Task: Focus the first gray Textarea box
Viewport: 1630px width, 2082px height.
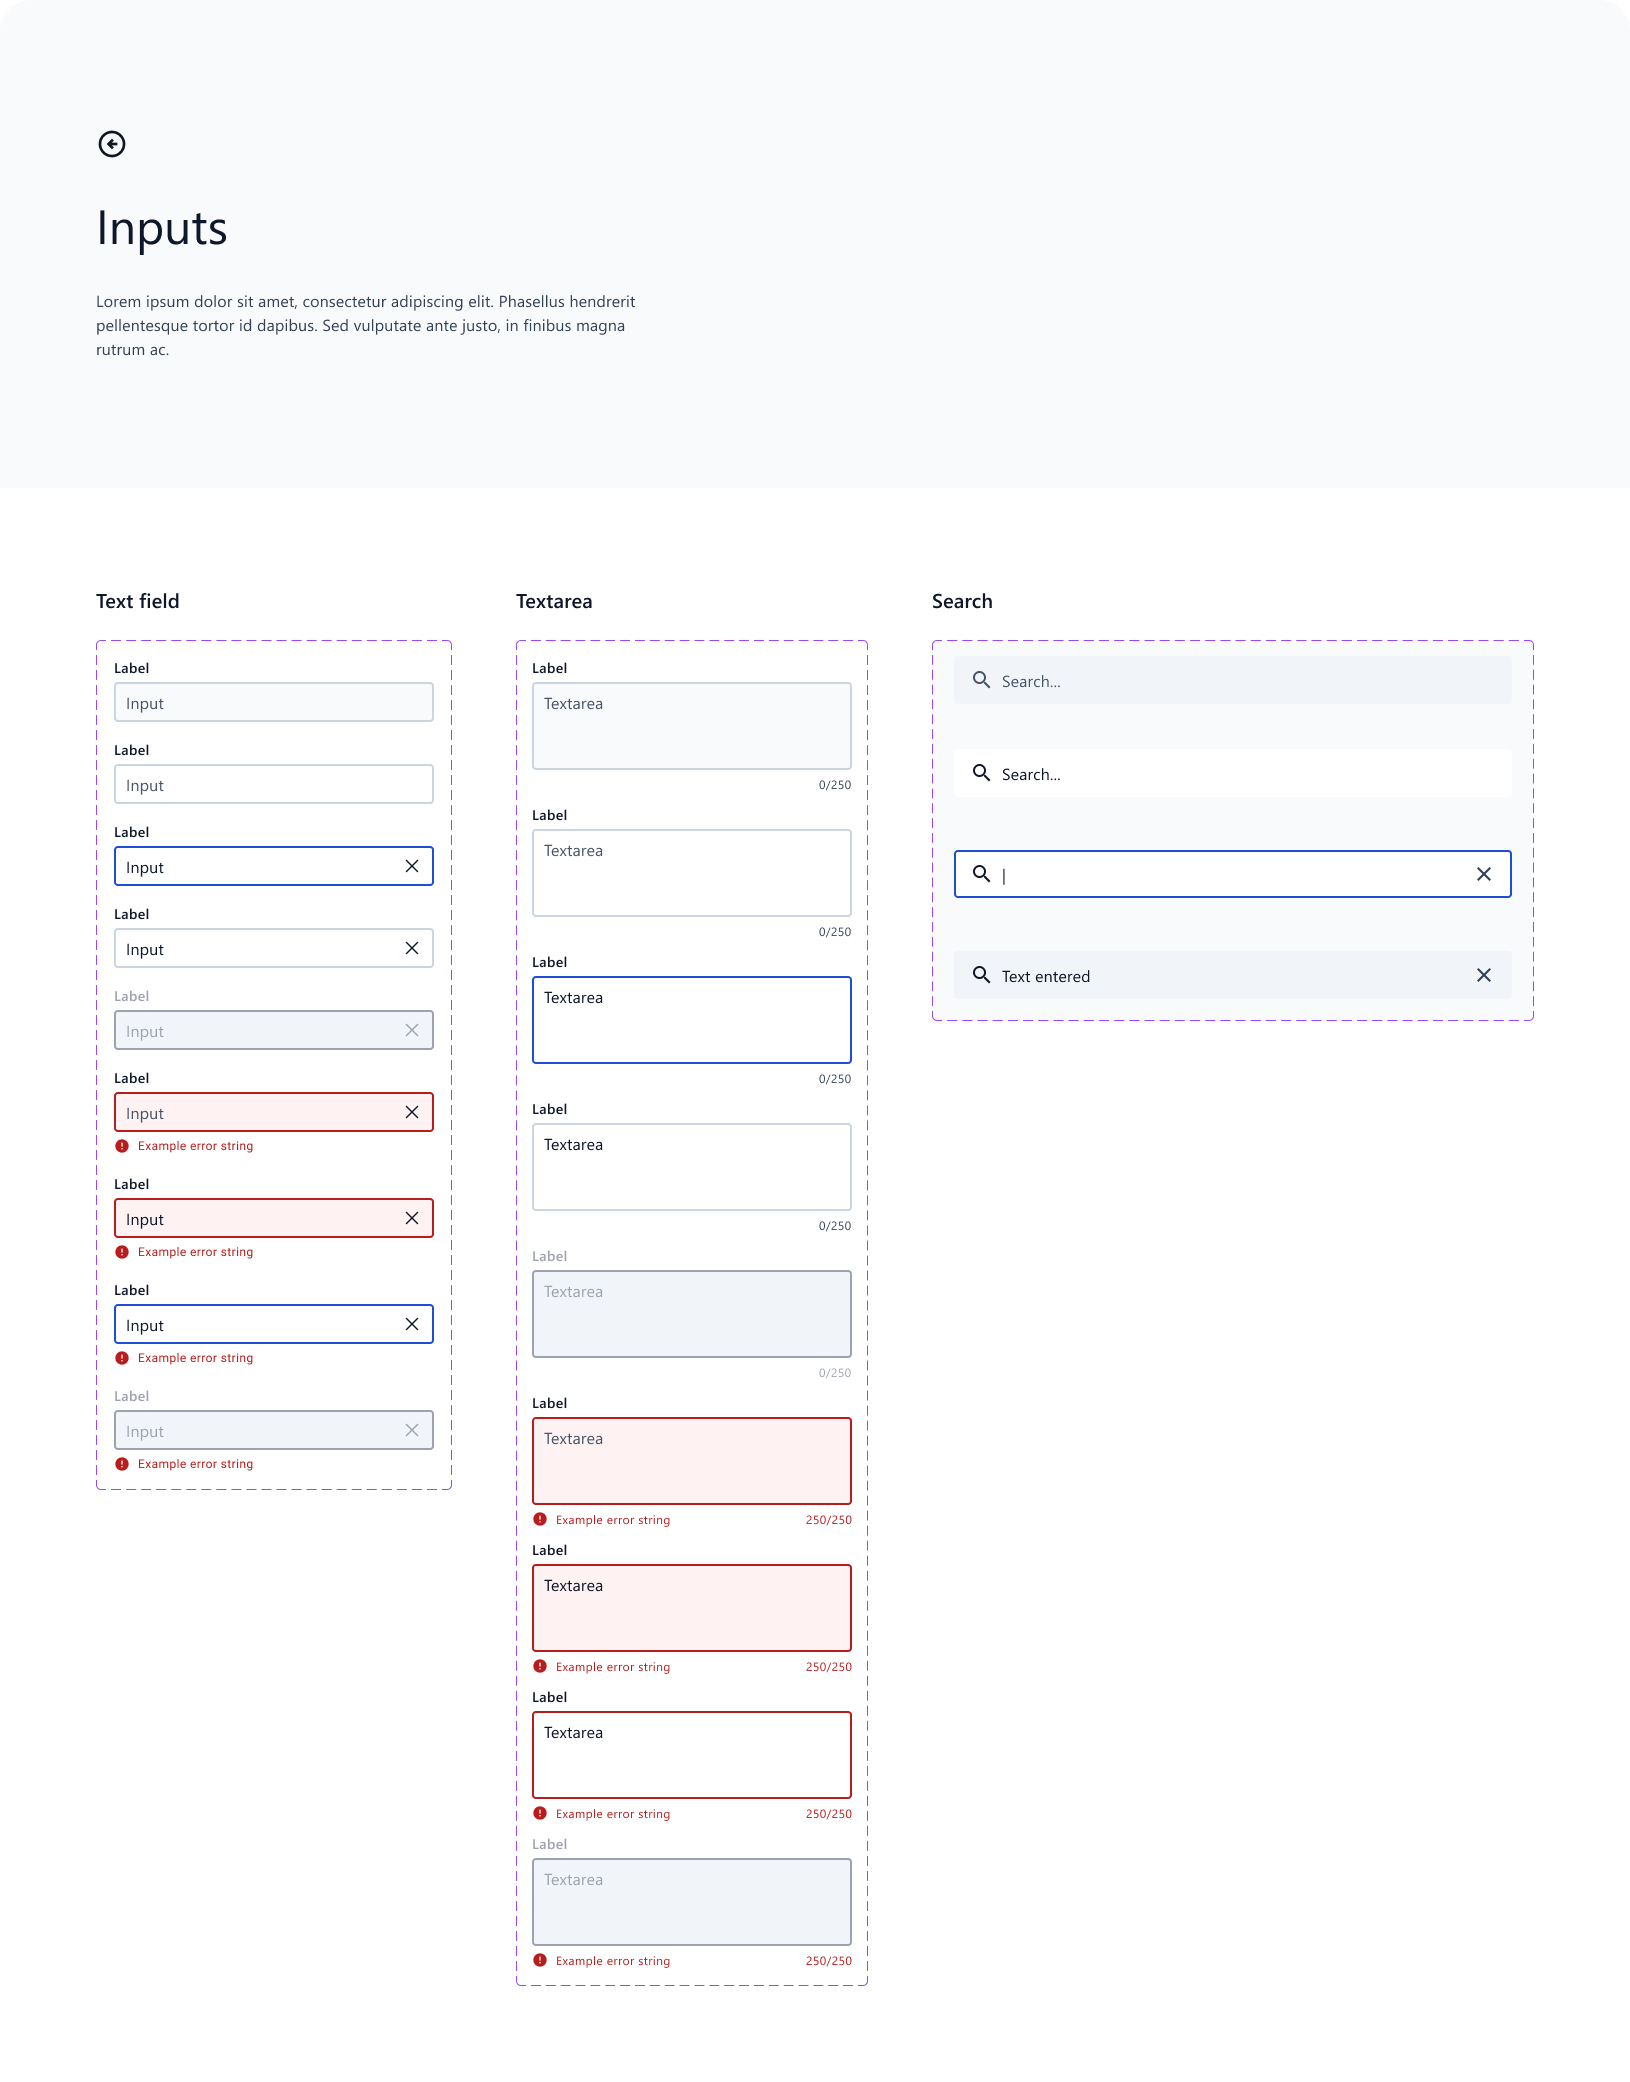Action: click(692, 726)
